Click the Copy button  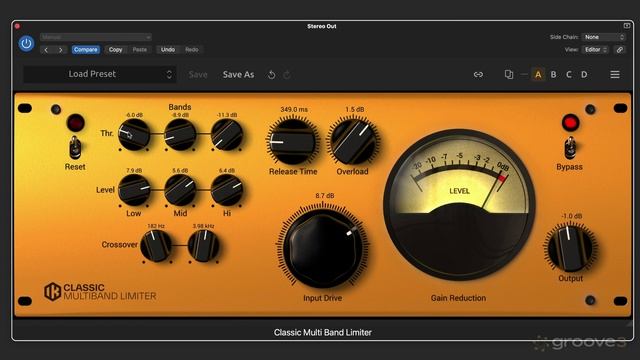(x=116, y=50)
